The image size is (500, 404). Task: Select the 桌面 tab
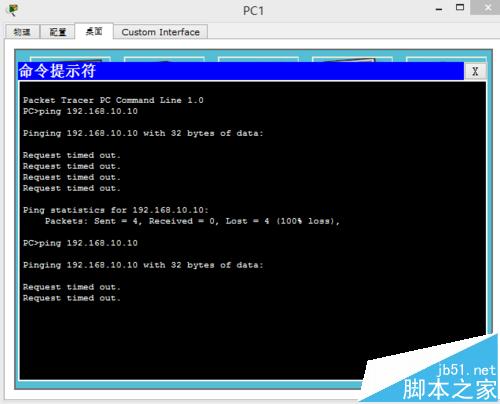point(94,31)
